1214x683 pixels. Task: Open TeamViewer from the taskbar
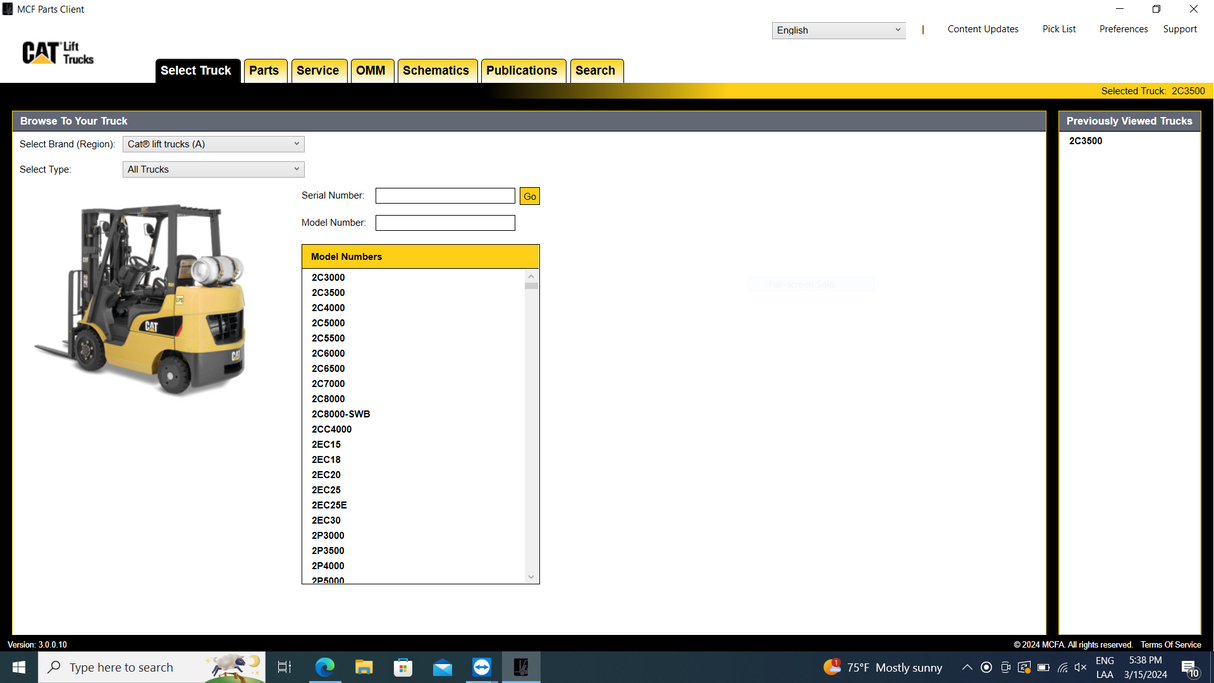[482, 667]
